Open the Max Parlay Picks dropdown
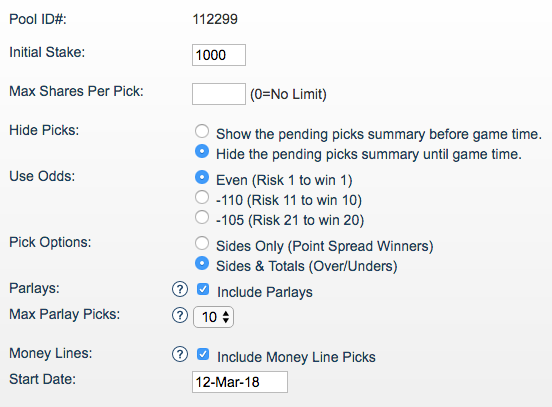The image size is (552, 407). (213, 317)
